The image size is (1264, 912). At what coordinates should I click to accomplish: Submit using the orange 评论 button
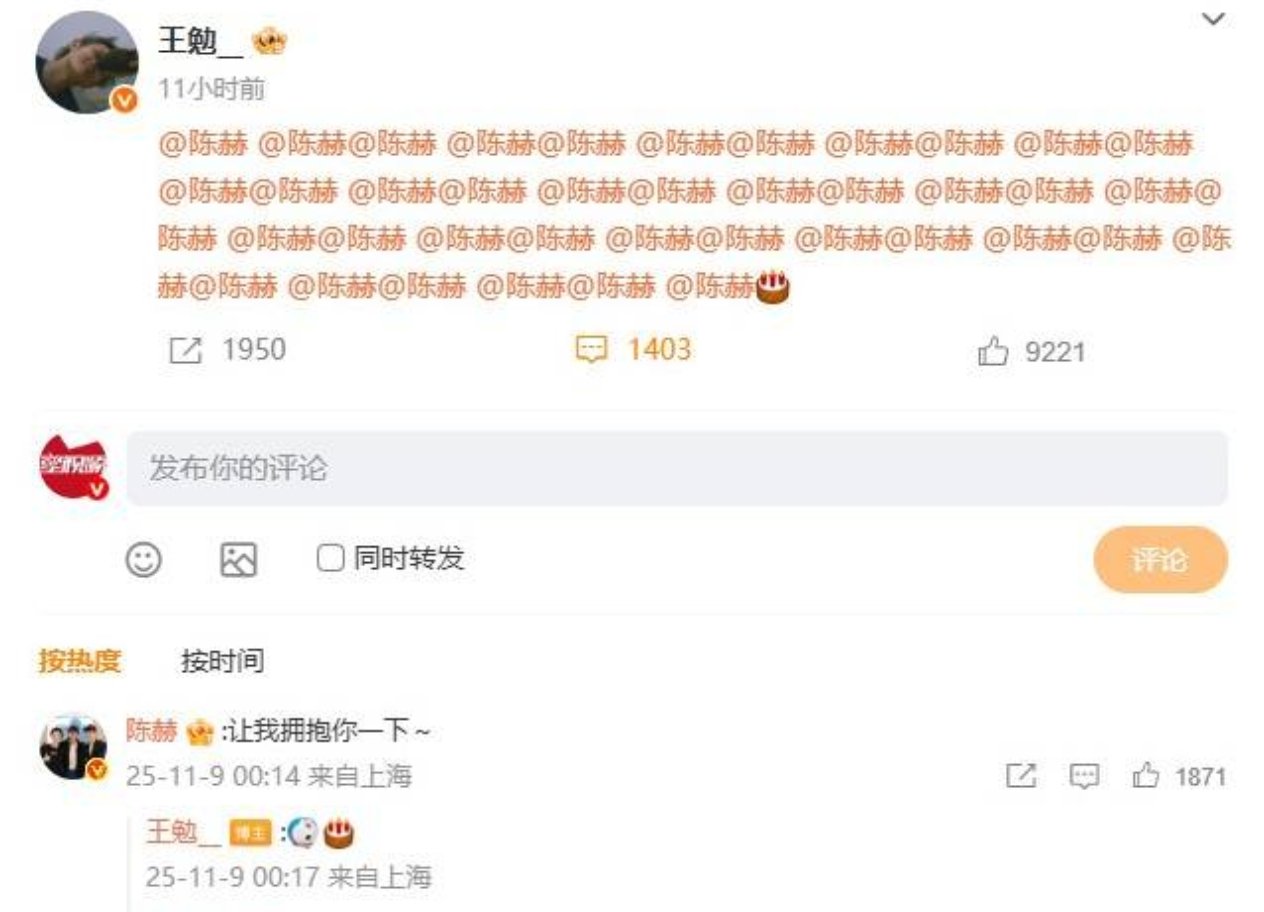tap(1160, 560)
